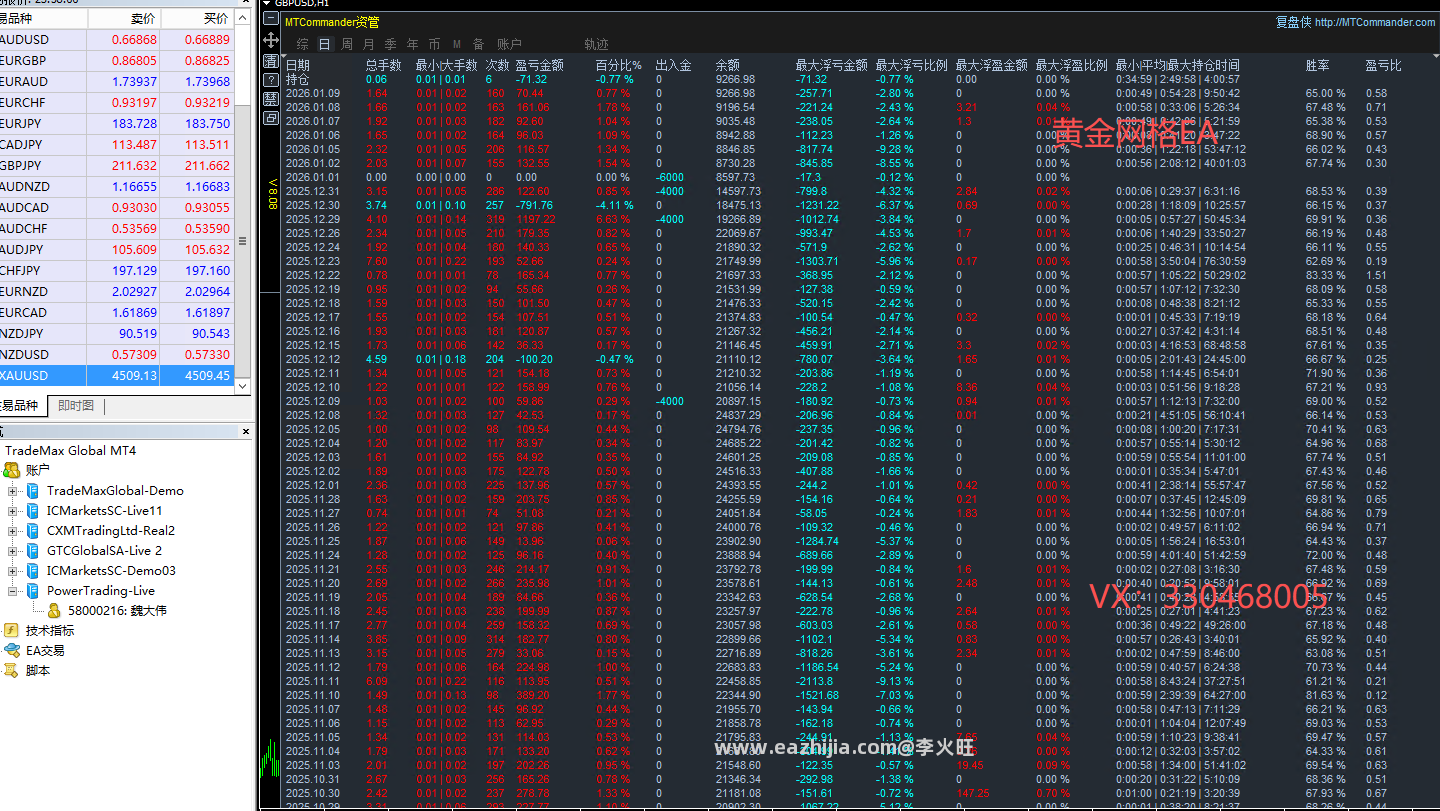
Task: Switch to the 周 weekly tab
Action: click(347, 44)
